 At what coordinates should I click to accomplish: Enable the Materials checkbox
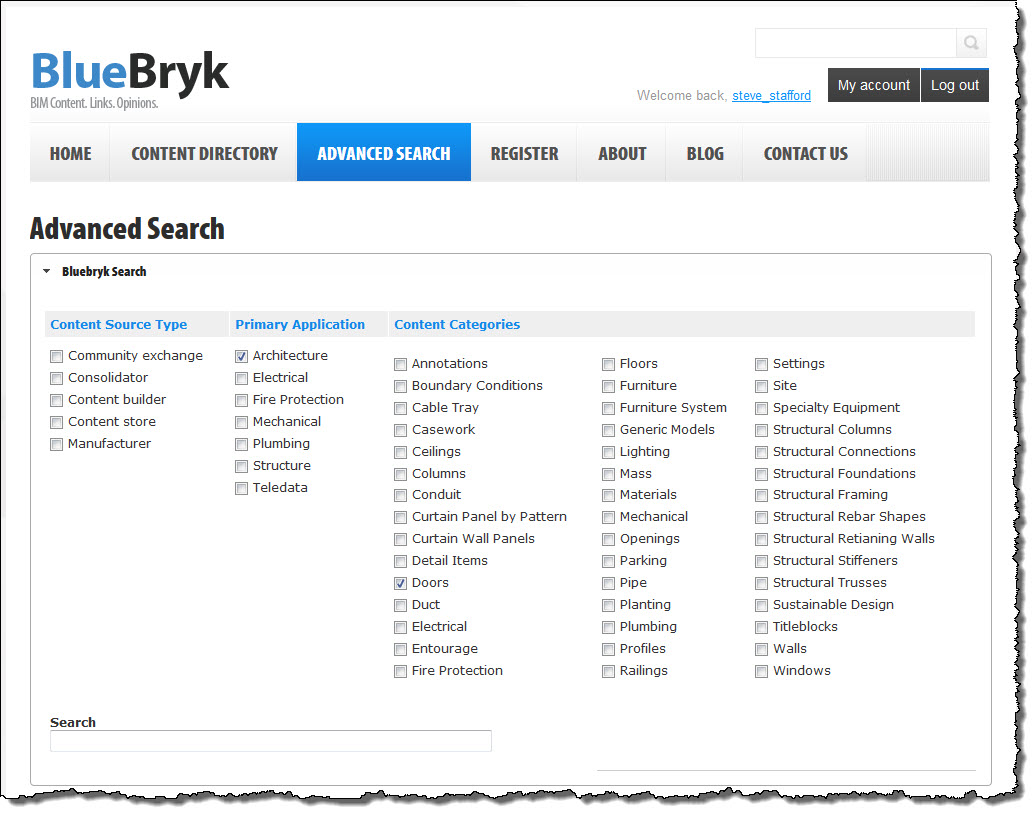click(609, 496)
